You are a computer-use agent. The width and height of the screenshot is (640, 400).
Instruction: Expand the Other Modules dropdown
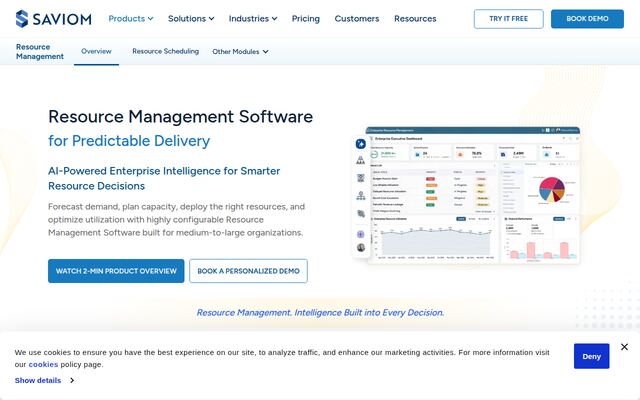pyautogui.click(x=240, y=51)
